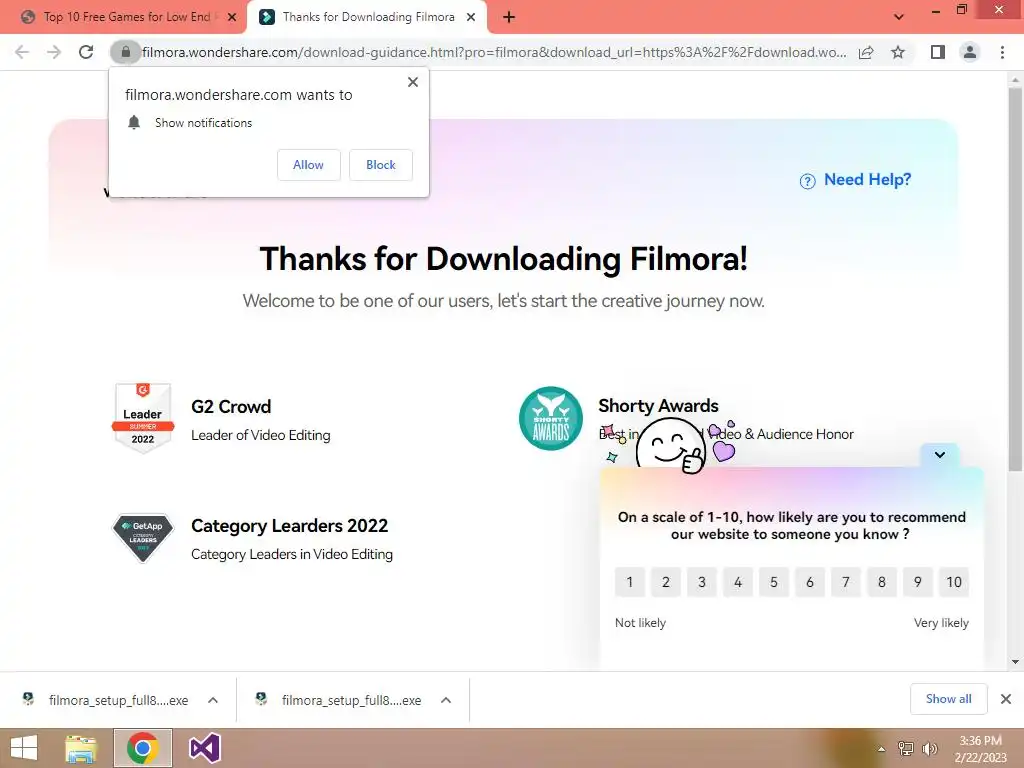Click the browser back arrow
Viewport: 1024px width, 768px height.
pyautogui.click(x=22, y=52)
